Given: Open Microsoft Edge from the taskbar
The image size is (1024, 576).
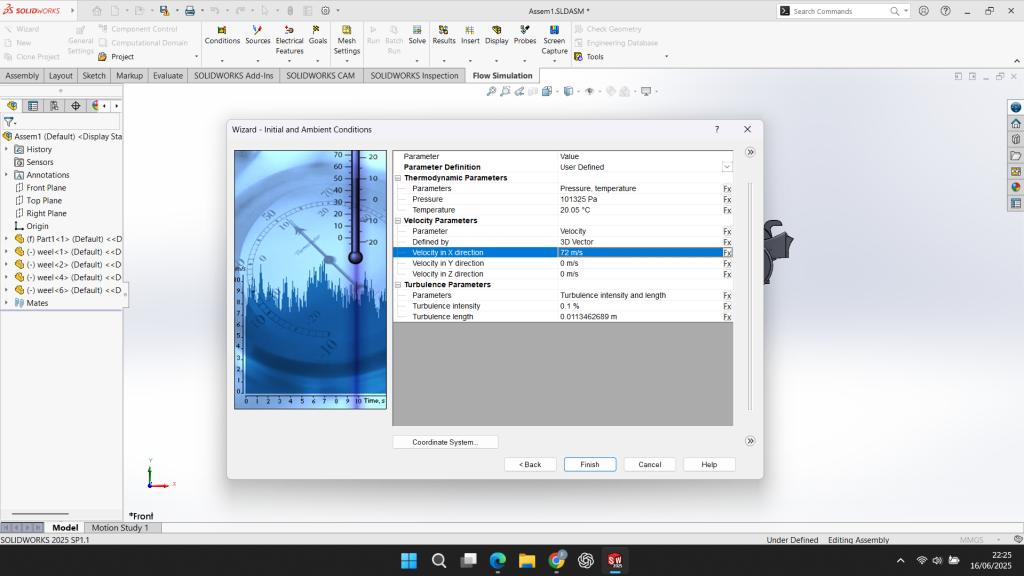Looking at the screenshot, I should point(498,560).
